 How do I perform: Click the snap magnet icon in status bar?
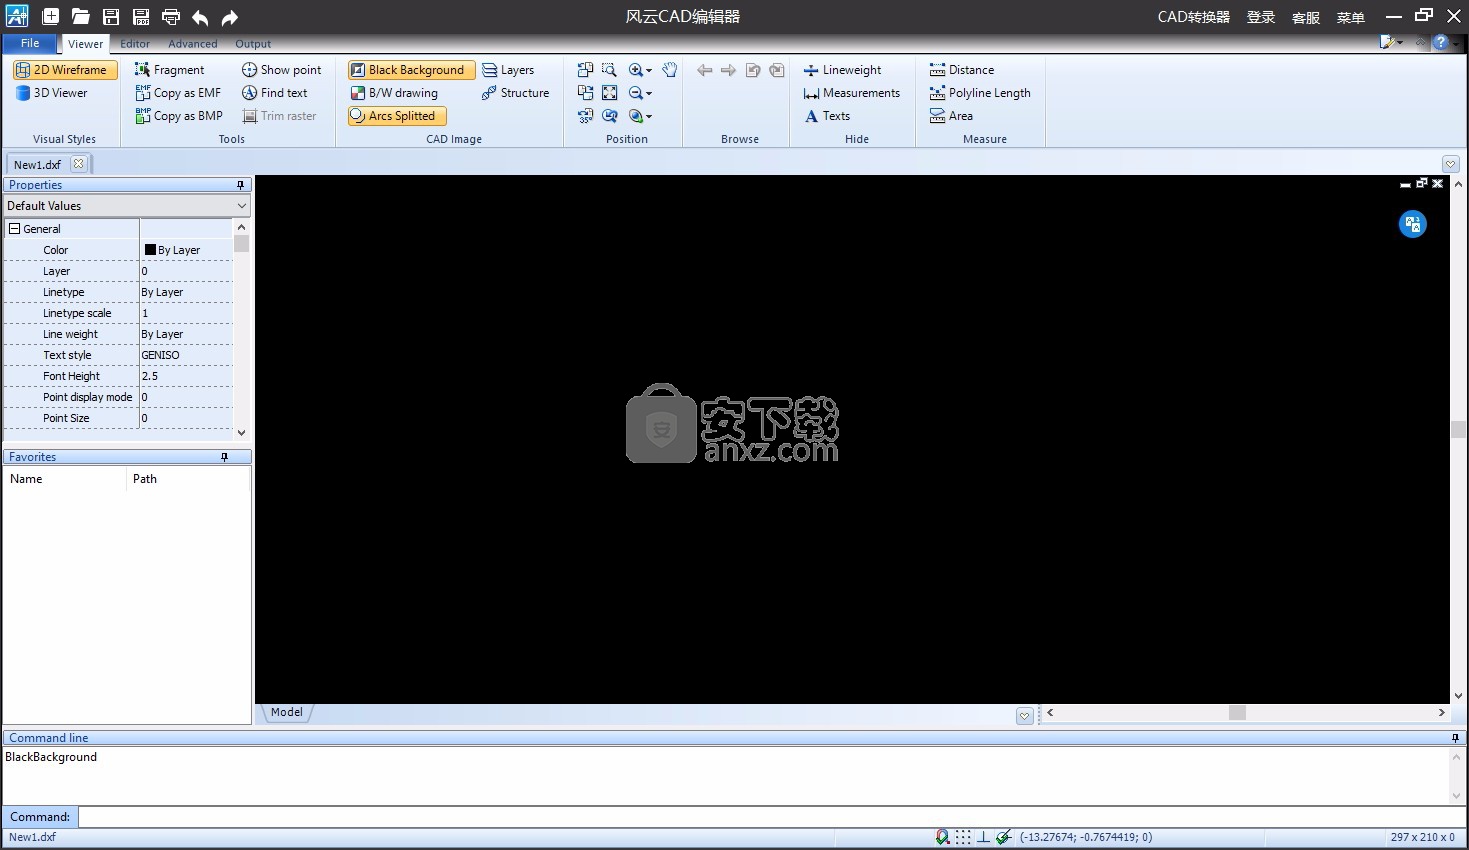point(942,837)
